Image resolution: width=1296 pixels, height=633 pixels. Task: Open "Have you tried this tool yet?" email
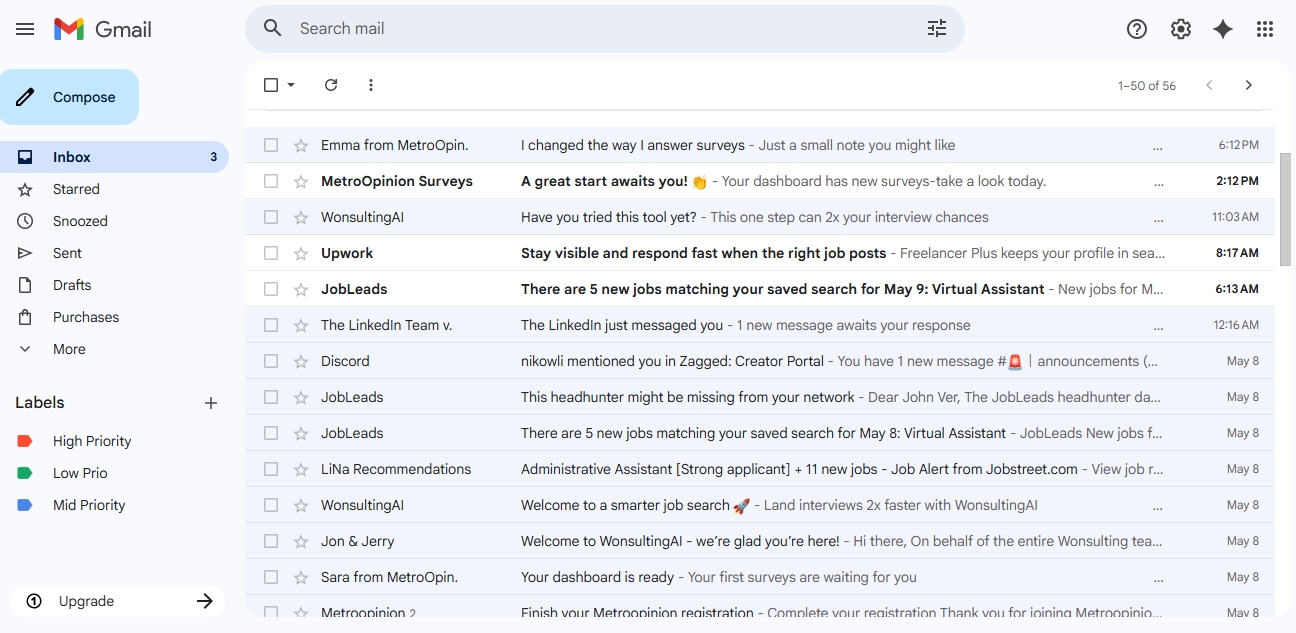pos(760,217)
